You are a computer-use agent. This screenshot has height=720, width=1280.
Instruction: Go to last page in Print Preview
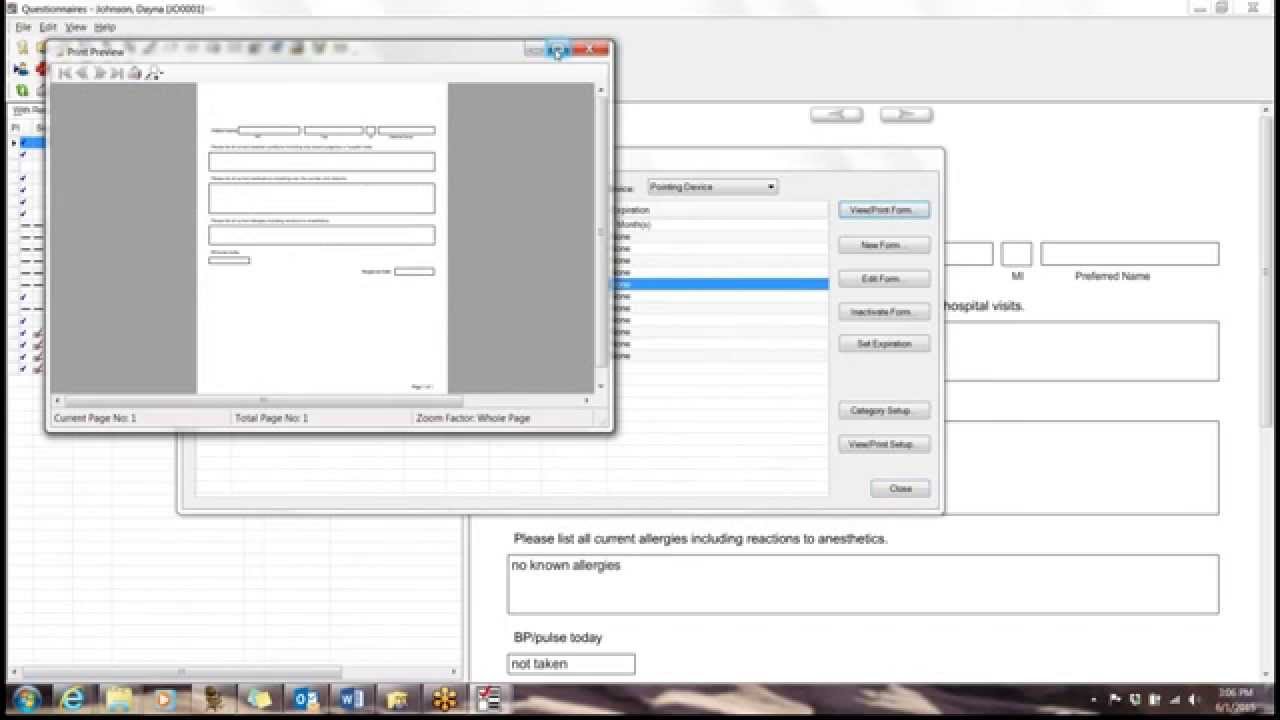[x=117, y=73]
